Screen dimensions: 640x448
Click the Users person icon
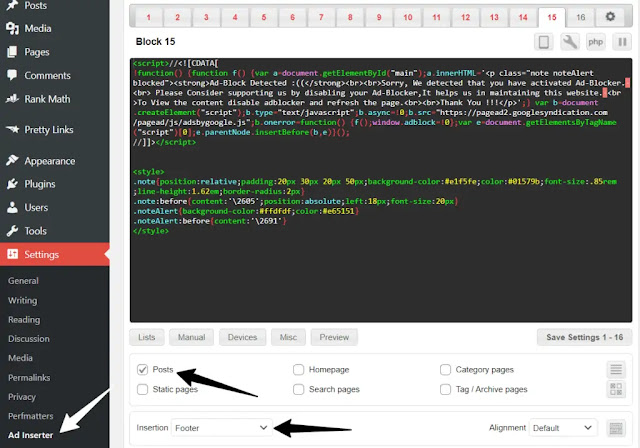coord(12,207)
